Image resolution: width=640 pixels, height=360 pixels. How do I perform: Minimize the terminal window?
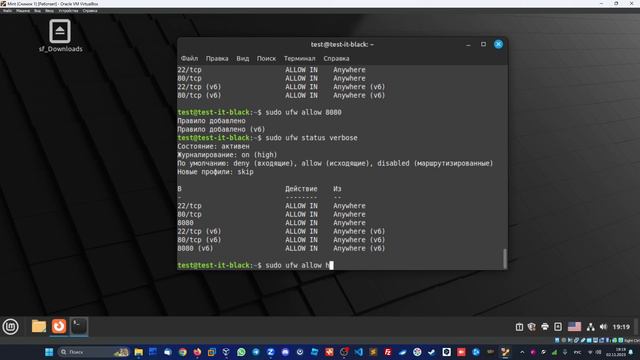[x=468, y=44]
